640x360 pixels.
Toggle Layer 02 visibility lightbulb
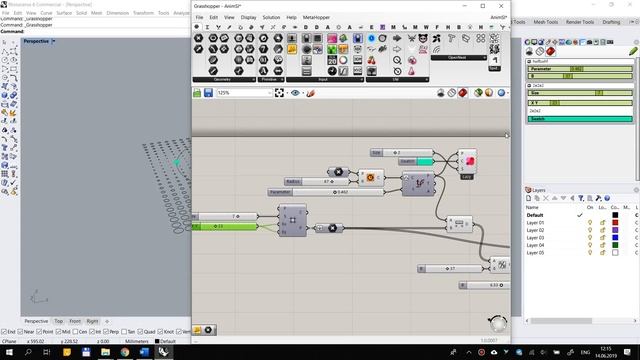click(x=590, y=230)
